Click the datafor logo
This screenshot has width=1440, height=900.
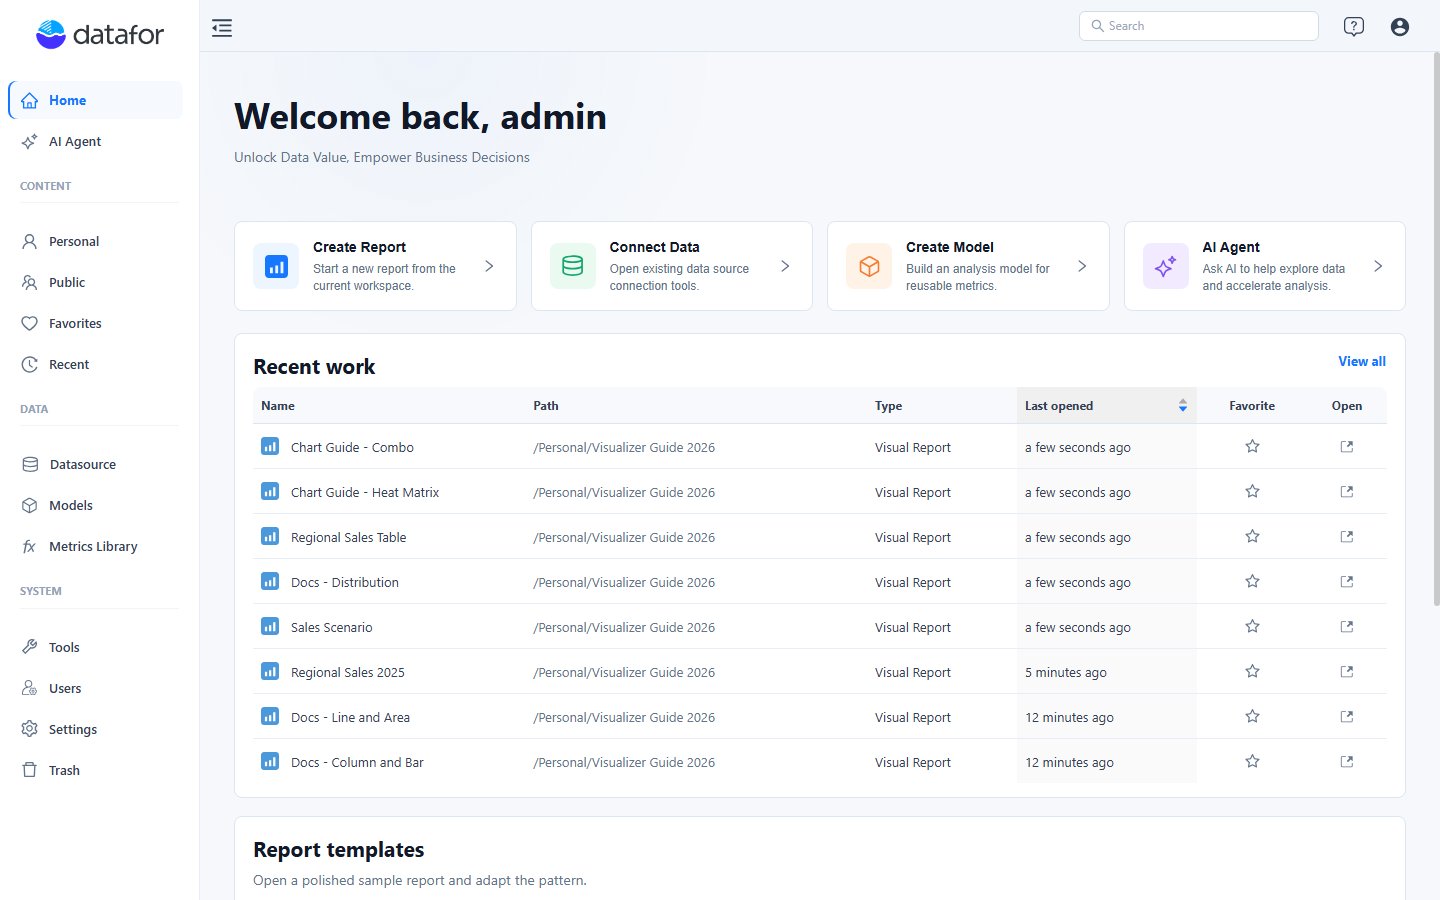click(x=100, y=35)
